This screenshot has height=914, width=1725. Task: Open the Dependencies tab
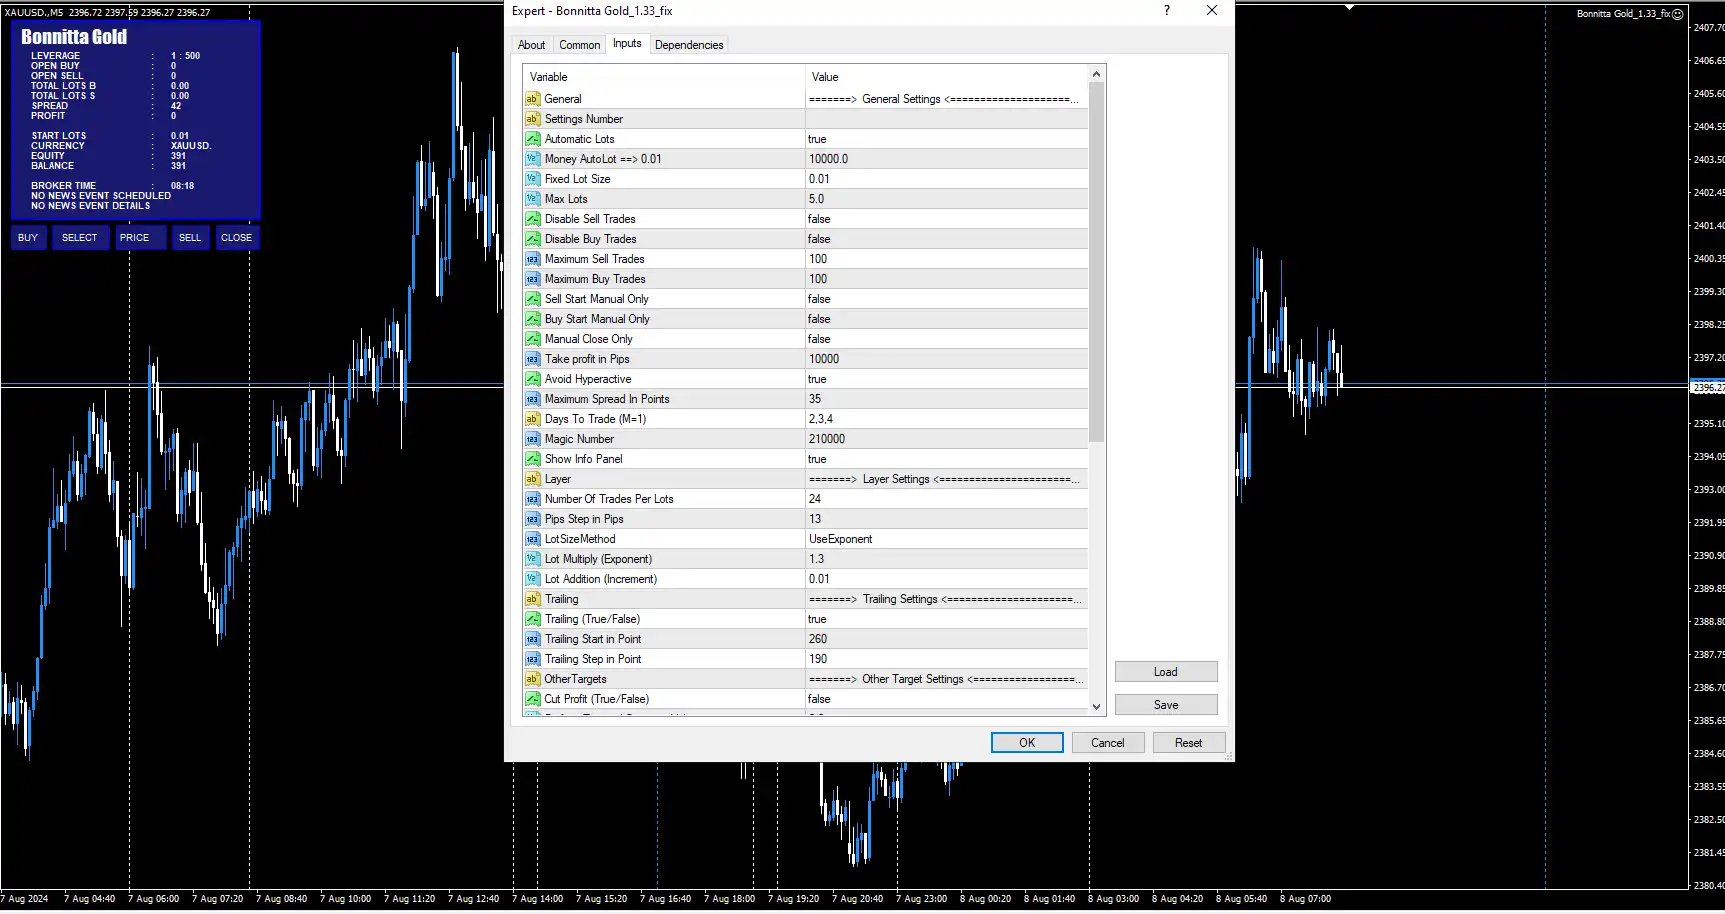coord(689,45)
